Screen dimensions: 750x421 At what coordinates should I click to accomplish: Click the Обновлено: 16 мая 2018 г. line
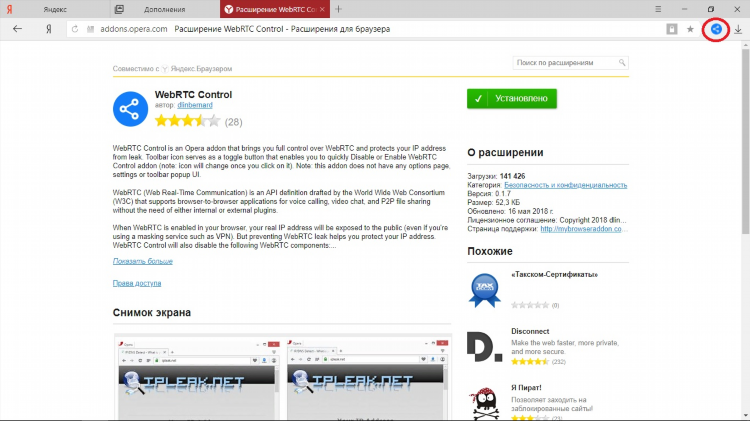[x=510, y=211]
